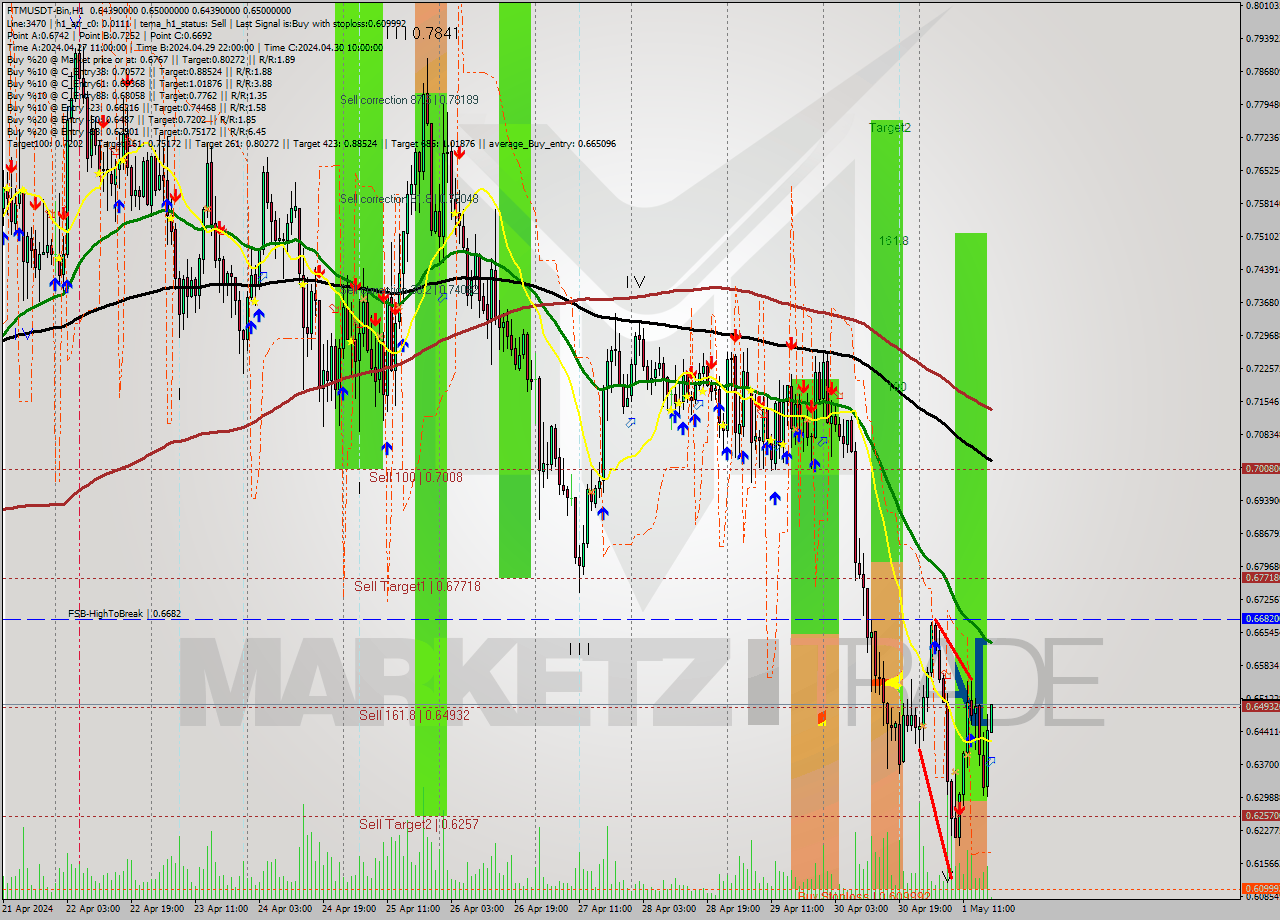The width and height of the screenshot is (1280, 920).
Task: Click the 0.72968 price axis label
Action: pyautogui.click(x=1262, y=335)
